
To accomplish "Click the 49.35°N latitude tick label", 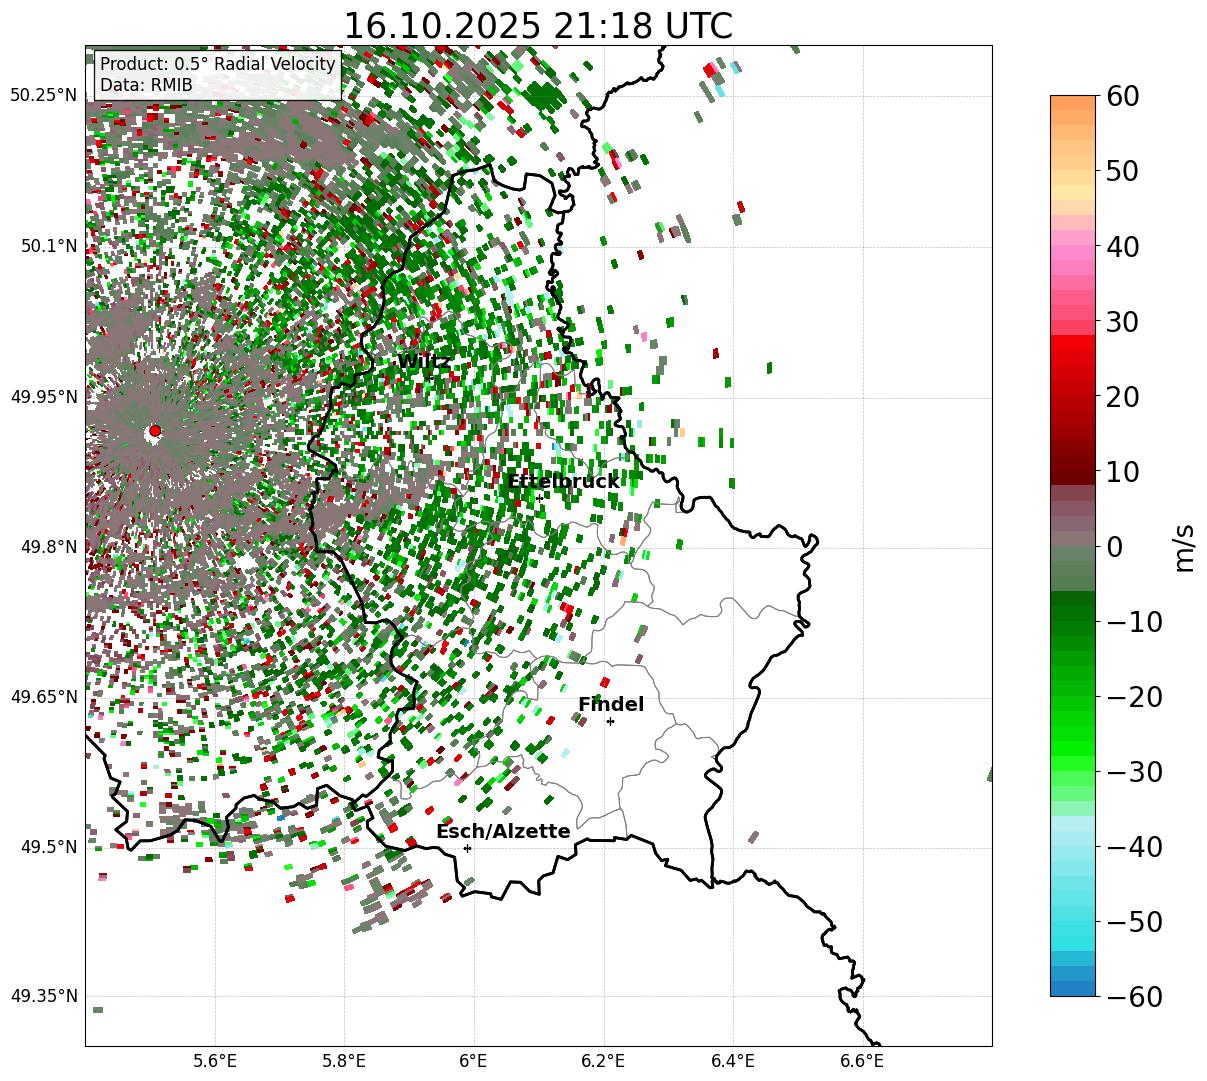I will click(43, 996).
